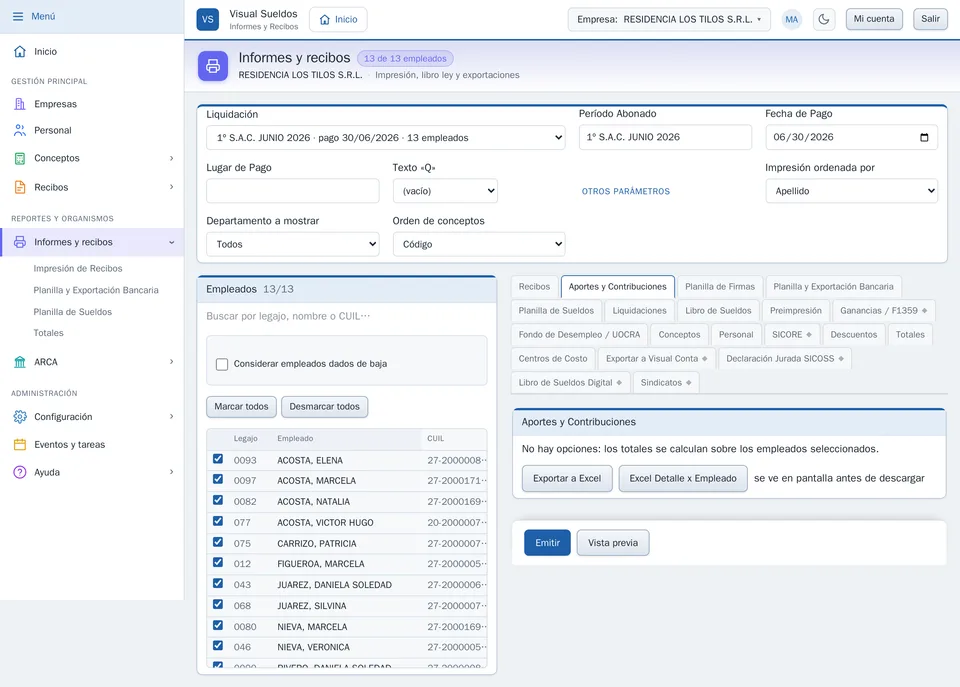
Task: Open Empresas building icon in sidebar
Action: click(20, 104)
